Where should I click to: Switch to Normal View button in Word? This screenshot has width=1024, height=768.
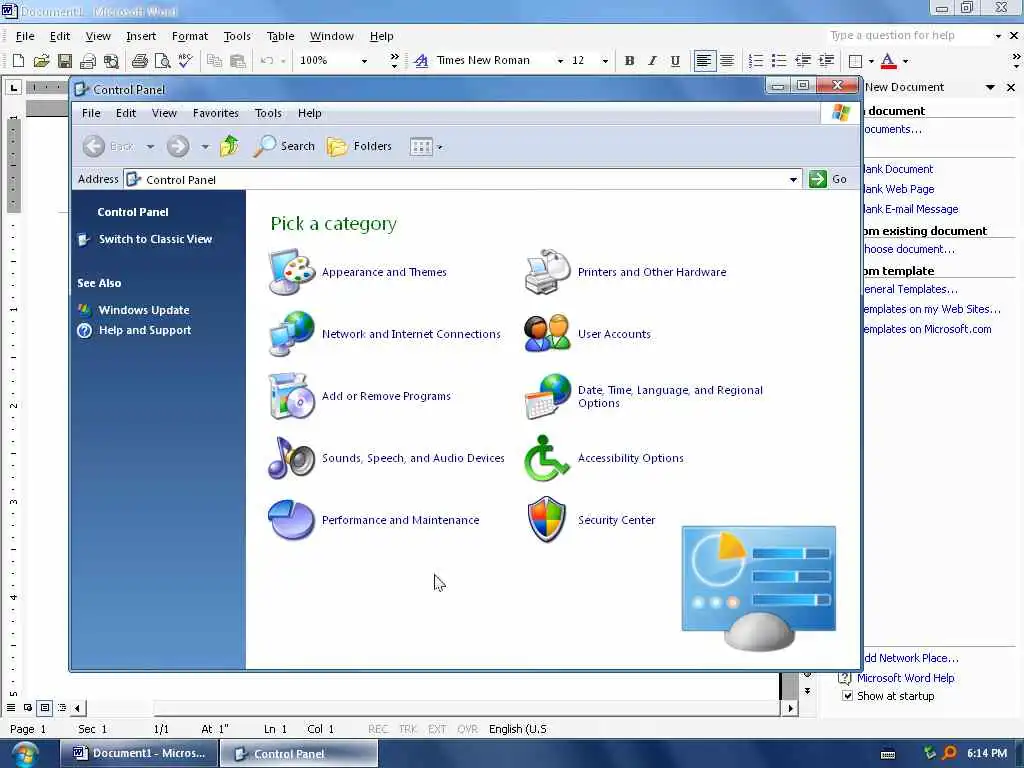click(10, 707)
